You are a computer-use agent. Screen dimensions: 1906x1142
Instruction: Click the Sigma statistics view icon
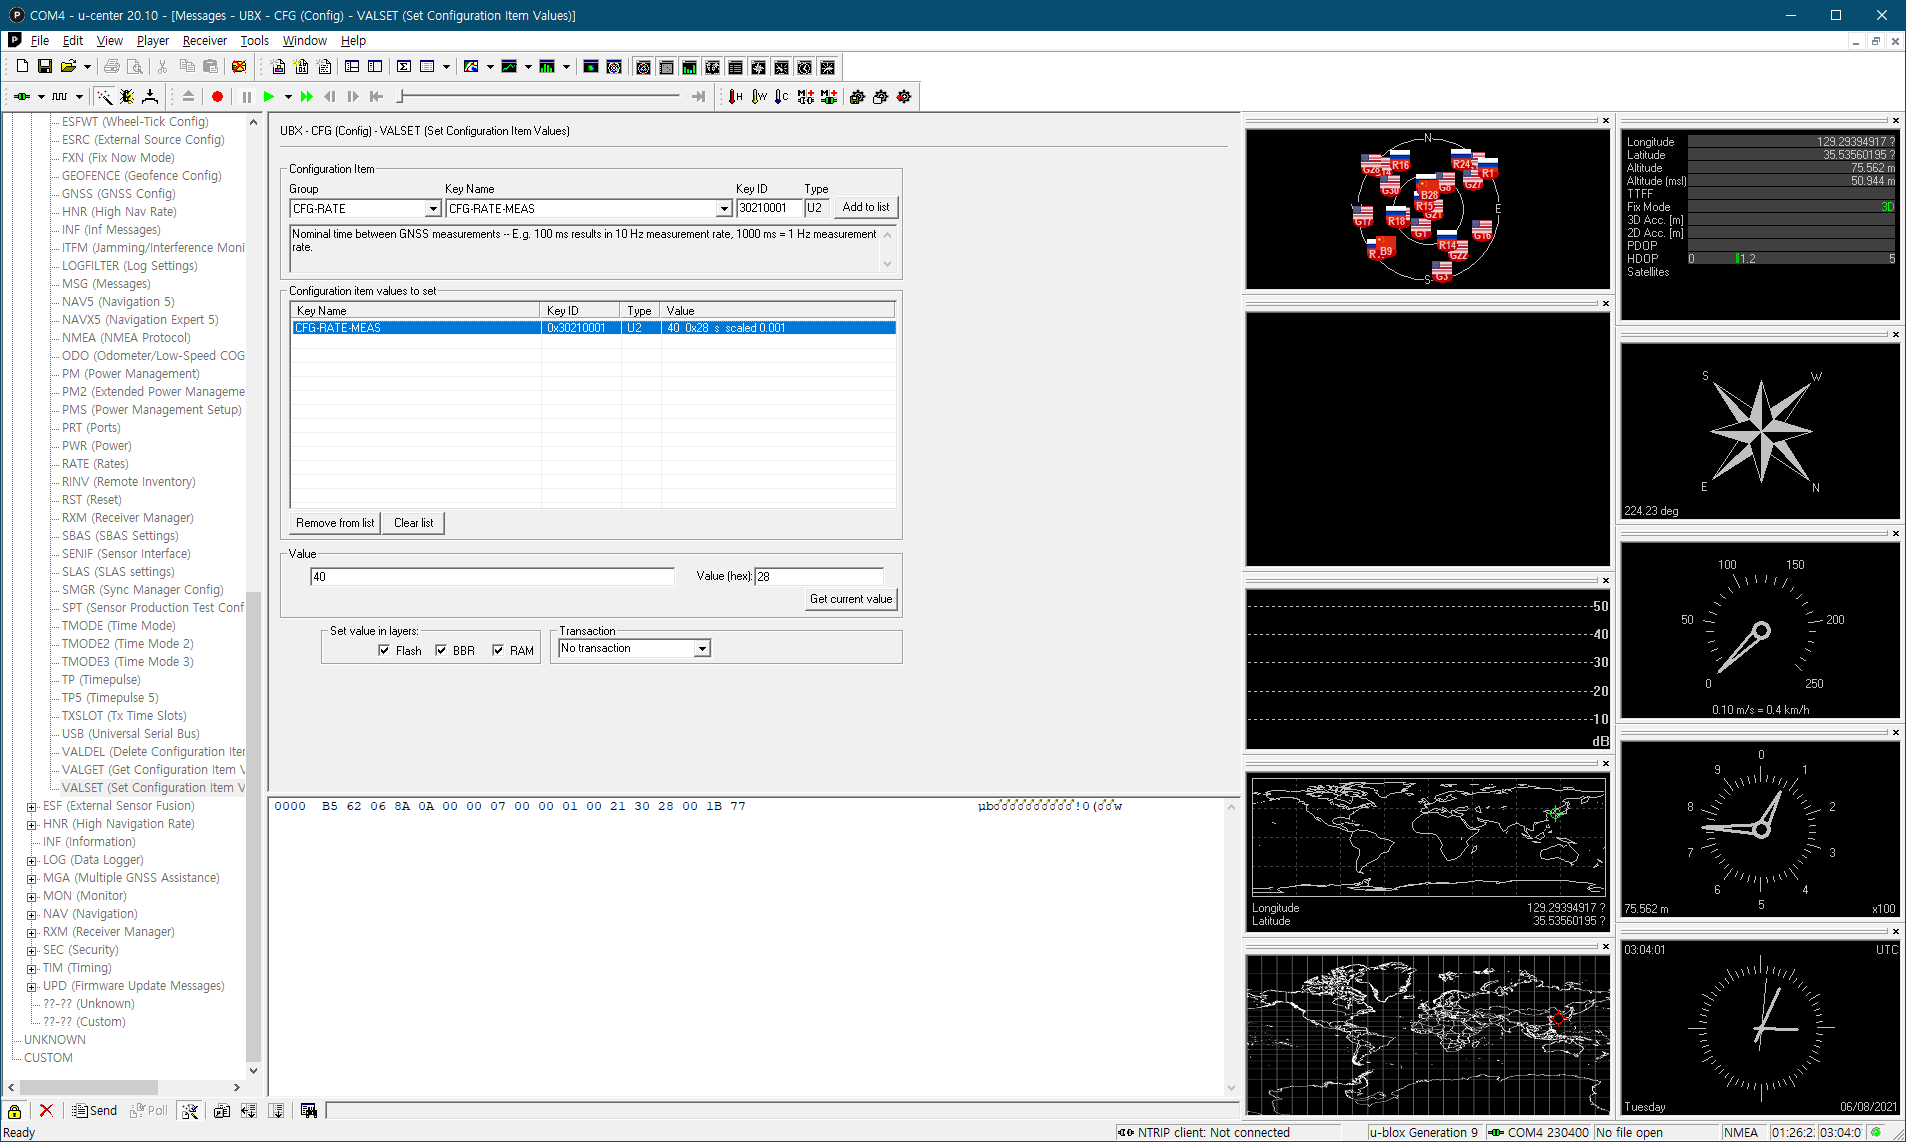point(404,67)
